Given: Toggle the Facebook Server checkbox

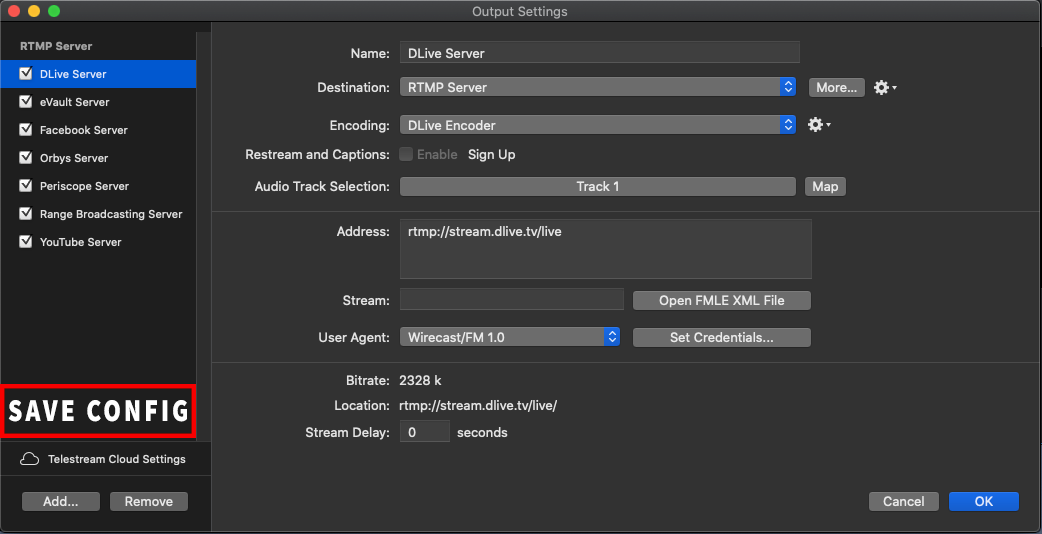Looking at the screenshot, I should (27, 130).
